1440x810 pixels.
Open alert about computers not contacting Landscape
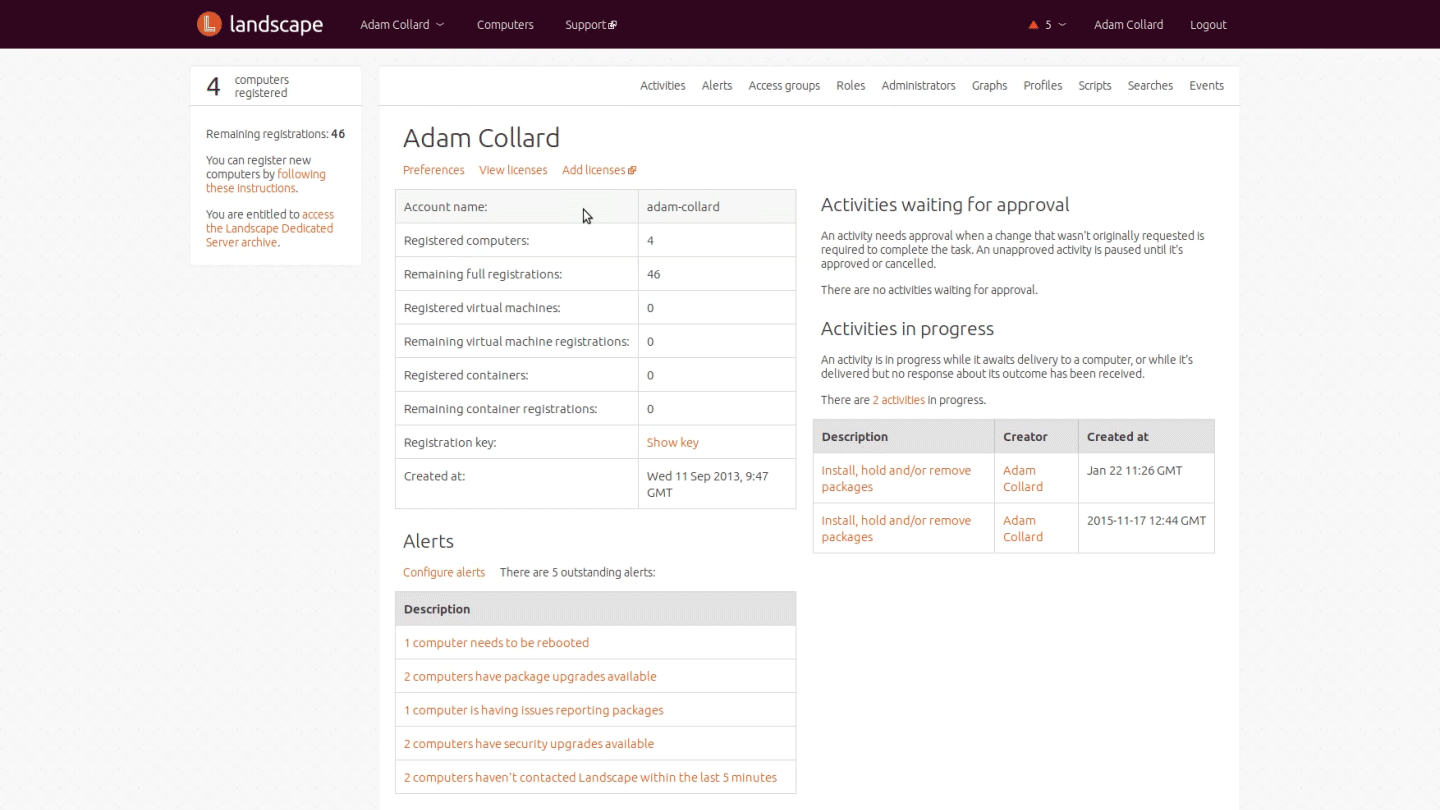[x=590, y=778]
